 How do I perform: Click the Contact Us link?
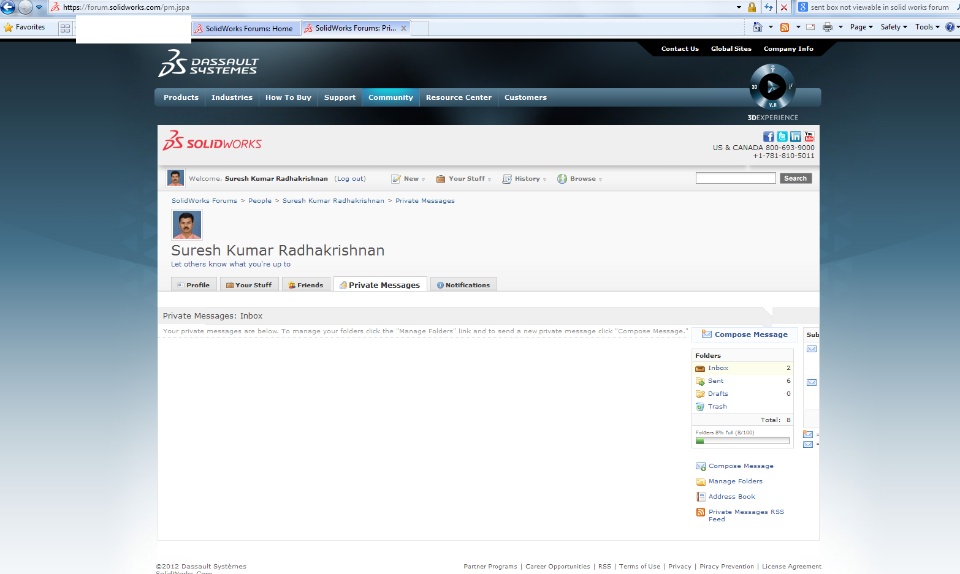tap(680, 48)
